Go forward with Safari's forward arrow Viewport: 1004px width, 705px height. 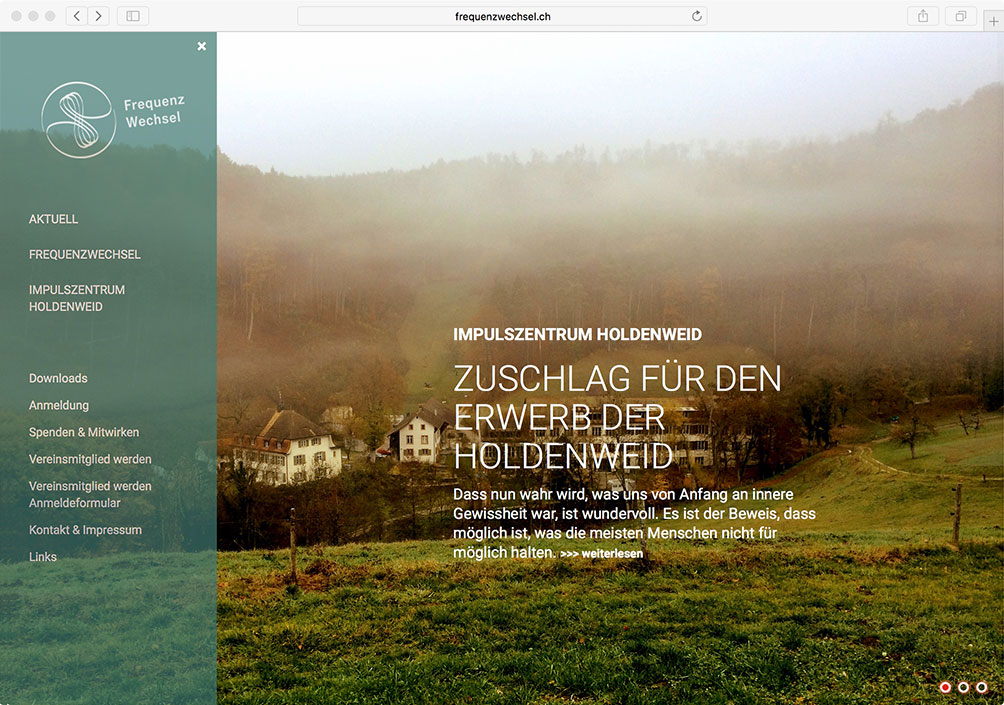[x=98, y=16]
